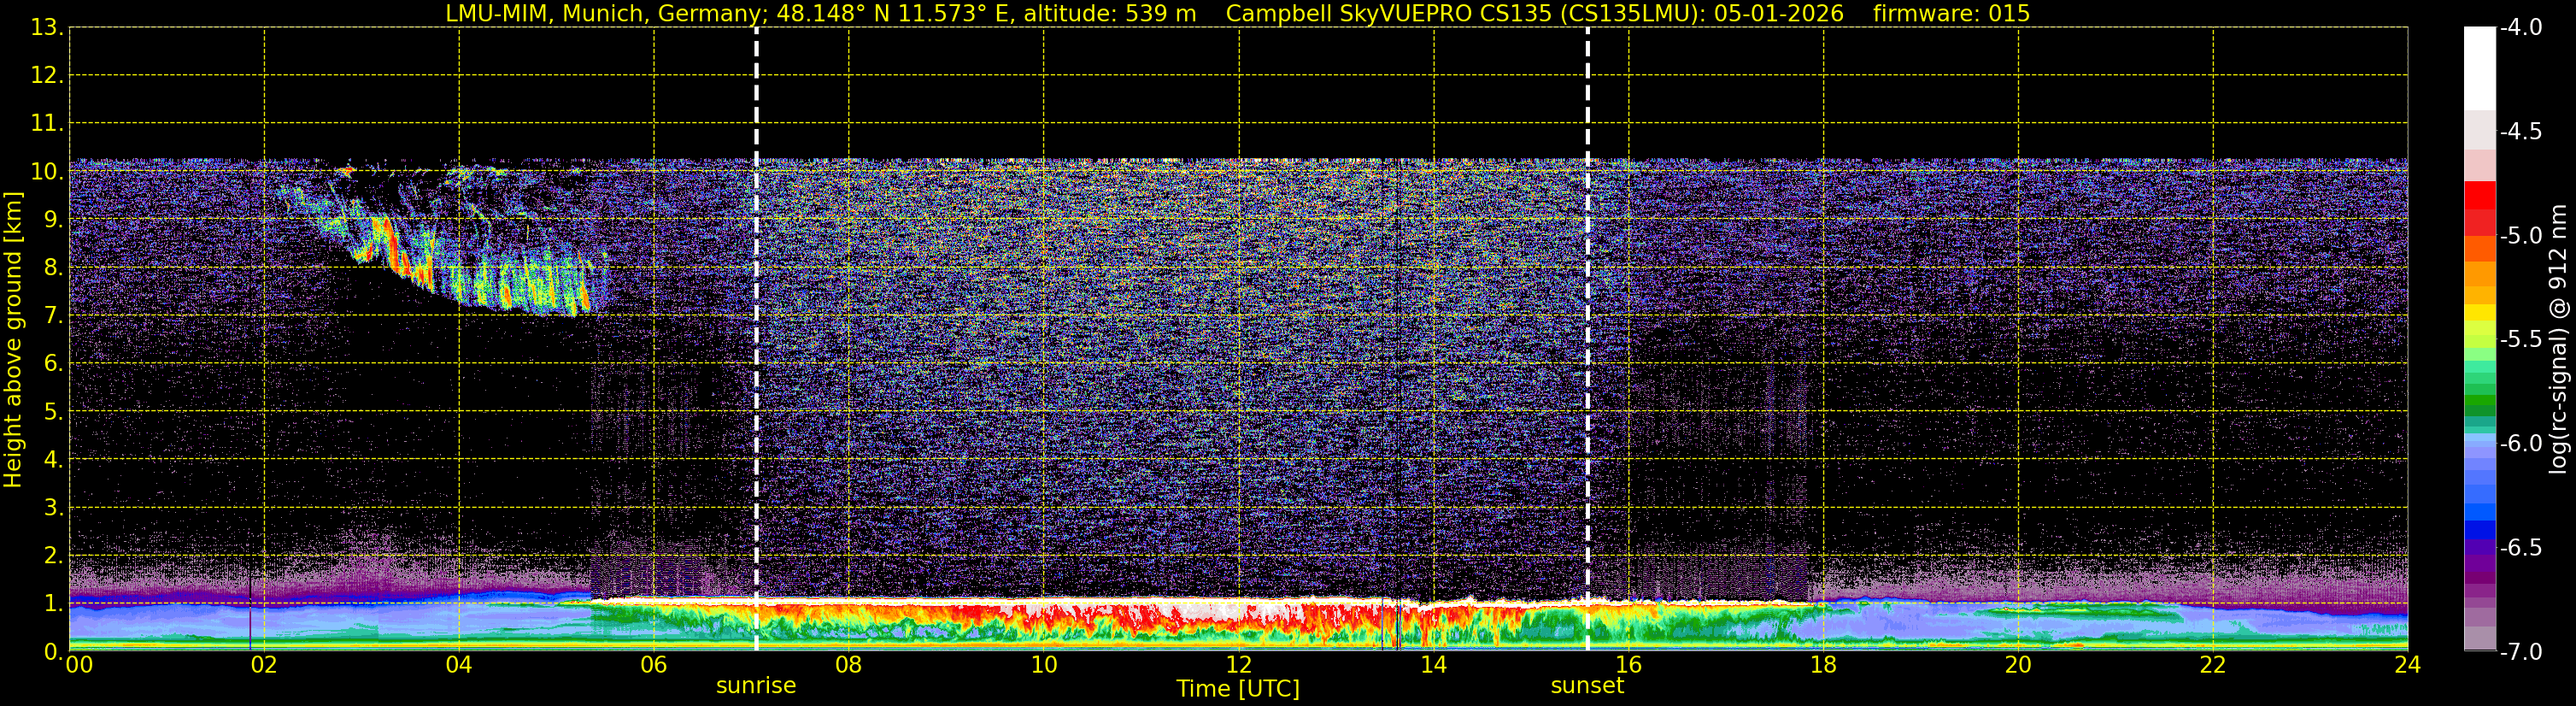Click the '06' time-axis tick label
The width and height of the screenshot is (2576, 706).
coord(654,665)
